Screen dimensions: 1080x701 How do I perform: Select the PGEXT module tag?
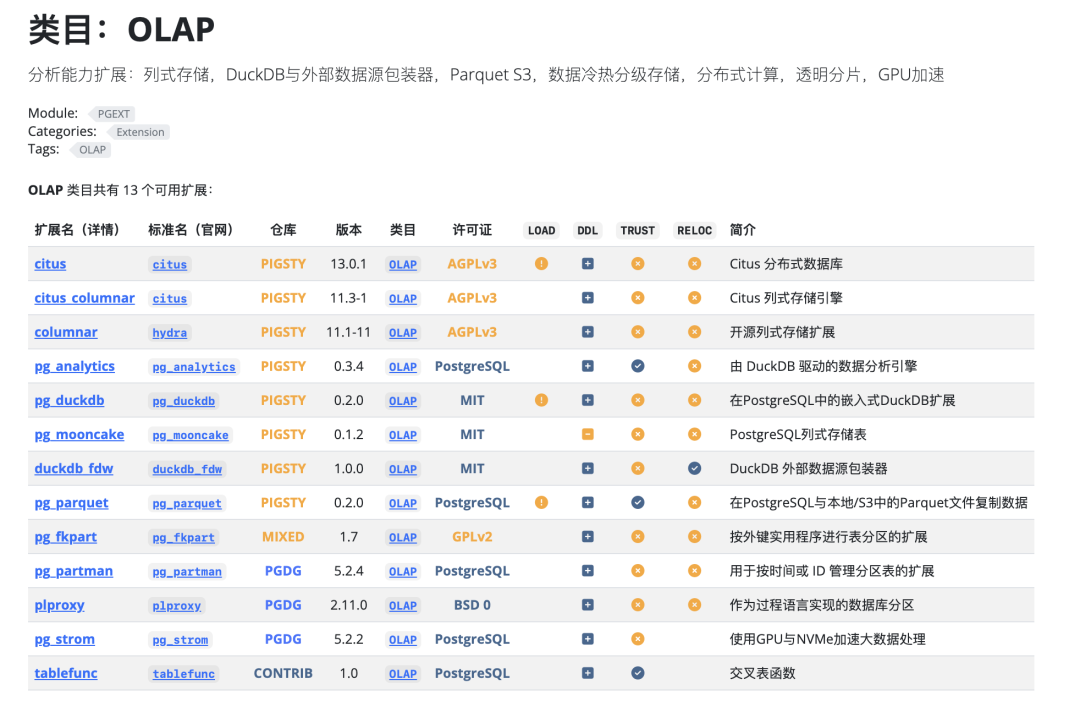[x=112, y=114]
